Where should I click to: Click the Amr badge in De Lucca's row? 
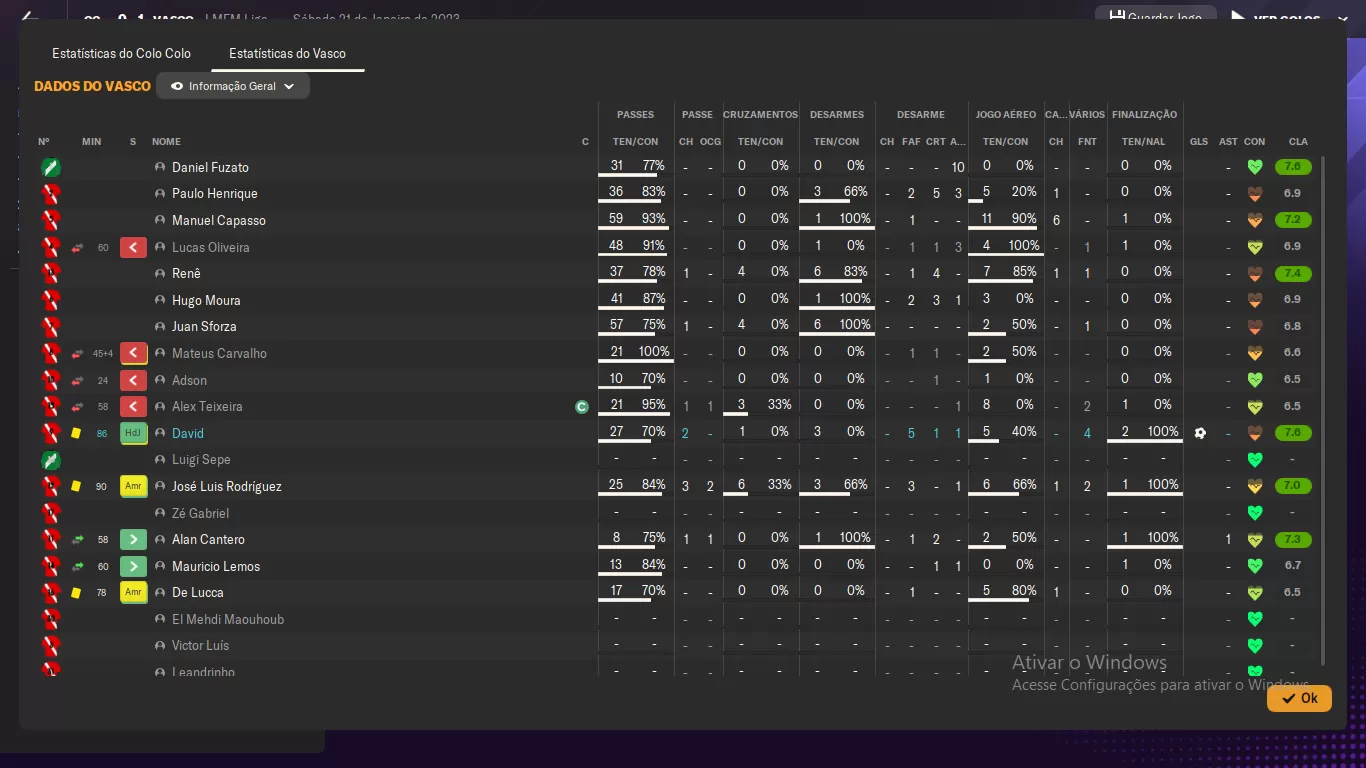coord(133,593)
